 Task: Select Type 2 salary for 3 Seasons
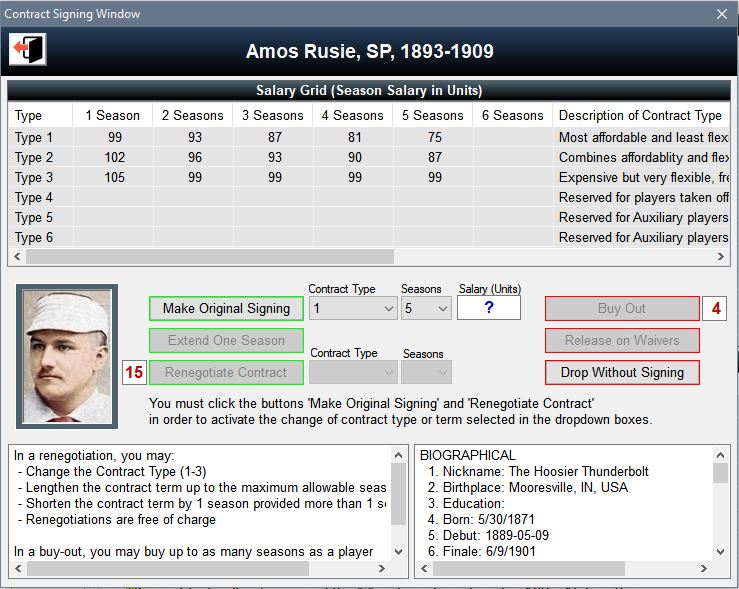(x=272, y=158)
